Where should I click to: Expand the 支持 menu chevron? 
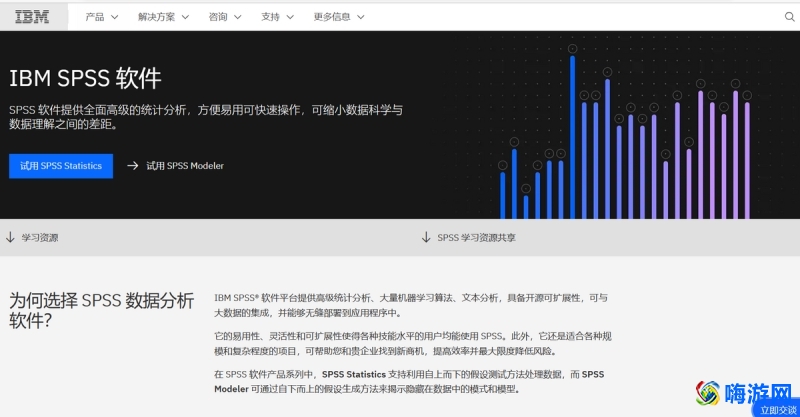point(290,17)
